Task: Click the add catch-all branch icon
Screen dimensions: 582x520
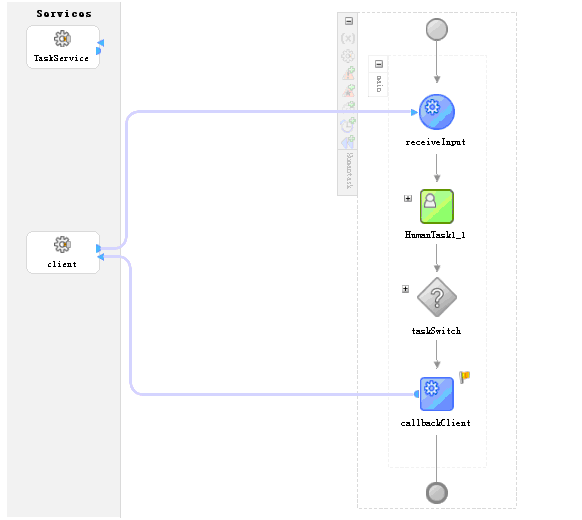Action: [349, 91]
